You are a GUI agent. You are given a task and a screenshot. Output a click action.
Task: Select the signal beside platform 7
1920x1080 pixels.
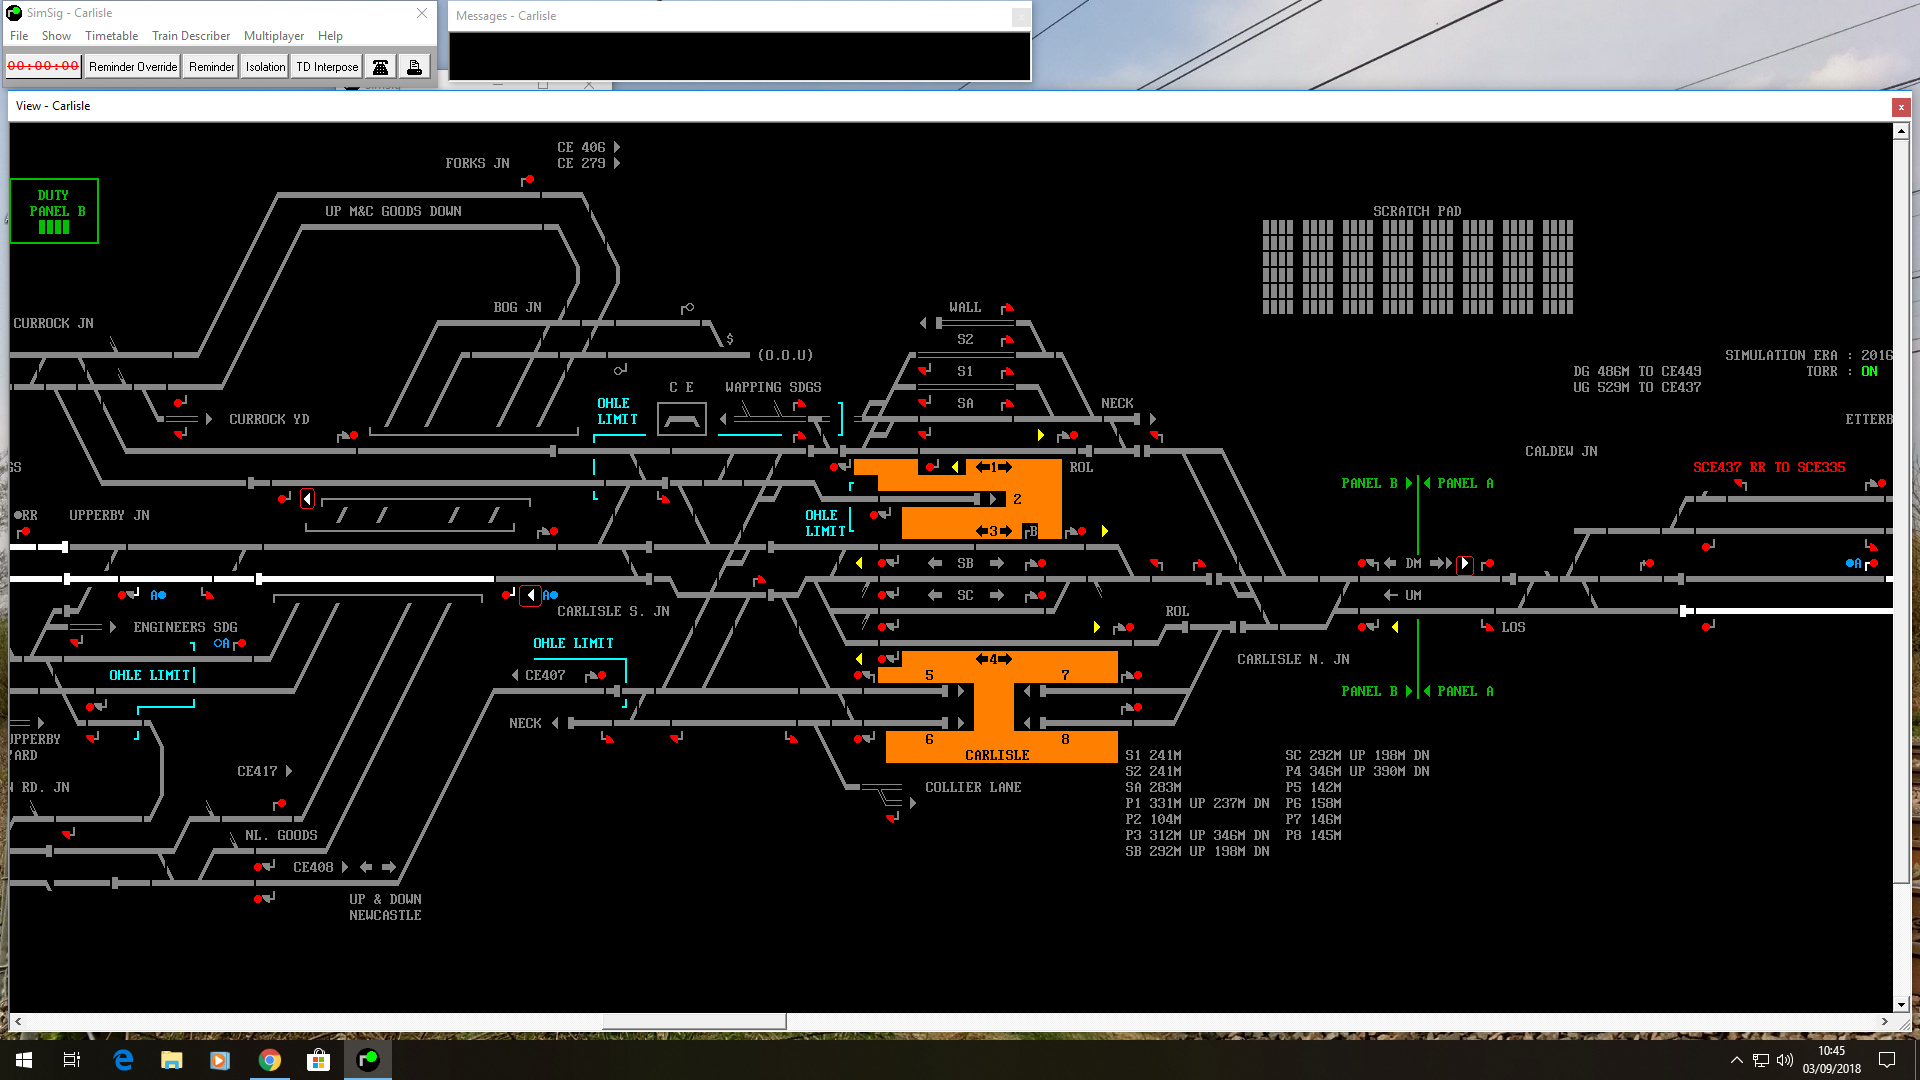click(1132, 676)
